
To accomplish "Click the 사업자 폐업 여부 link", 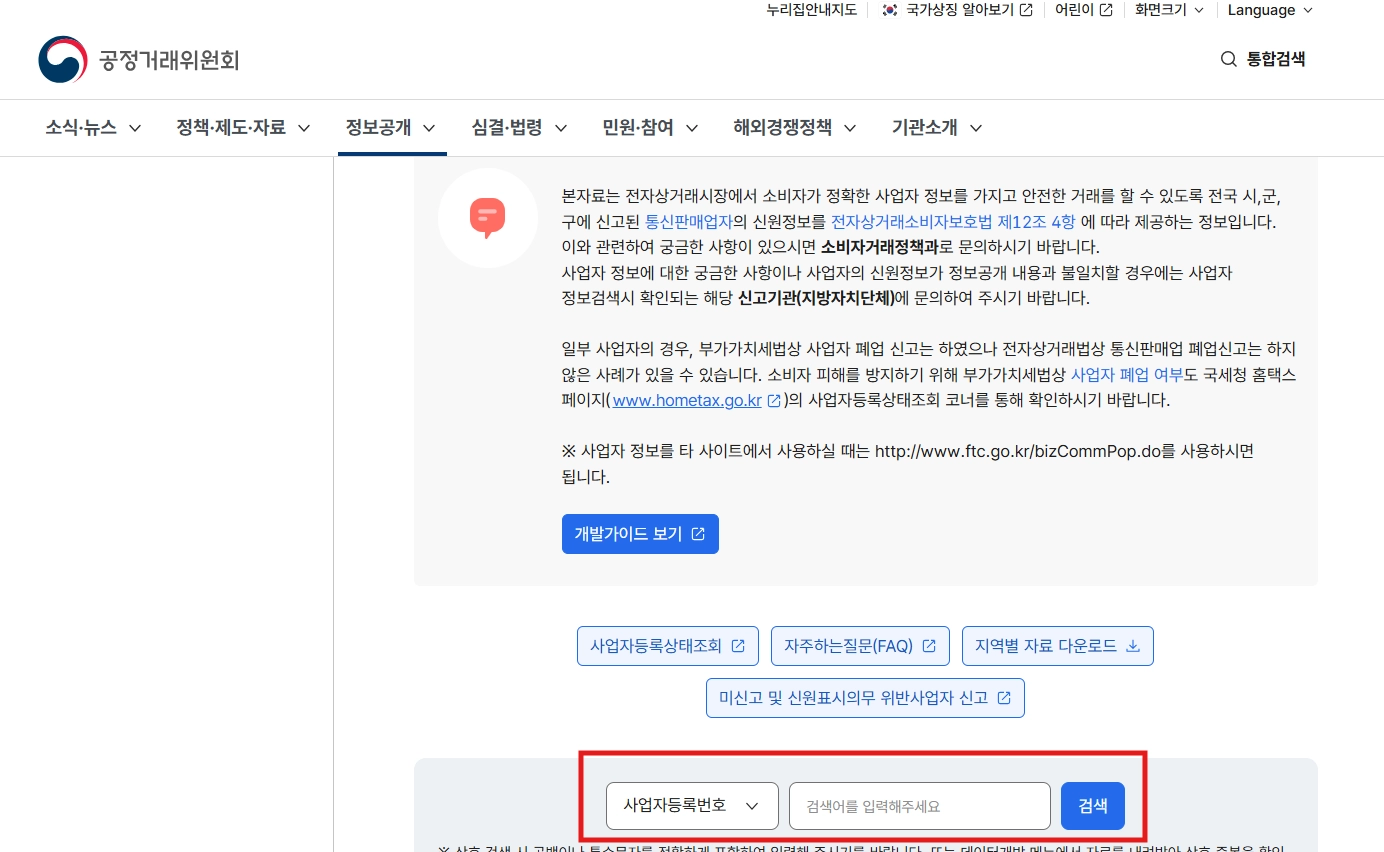I will pyautogui.click(x=1127, y=375).
